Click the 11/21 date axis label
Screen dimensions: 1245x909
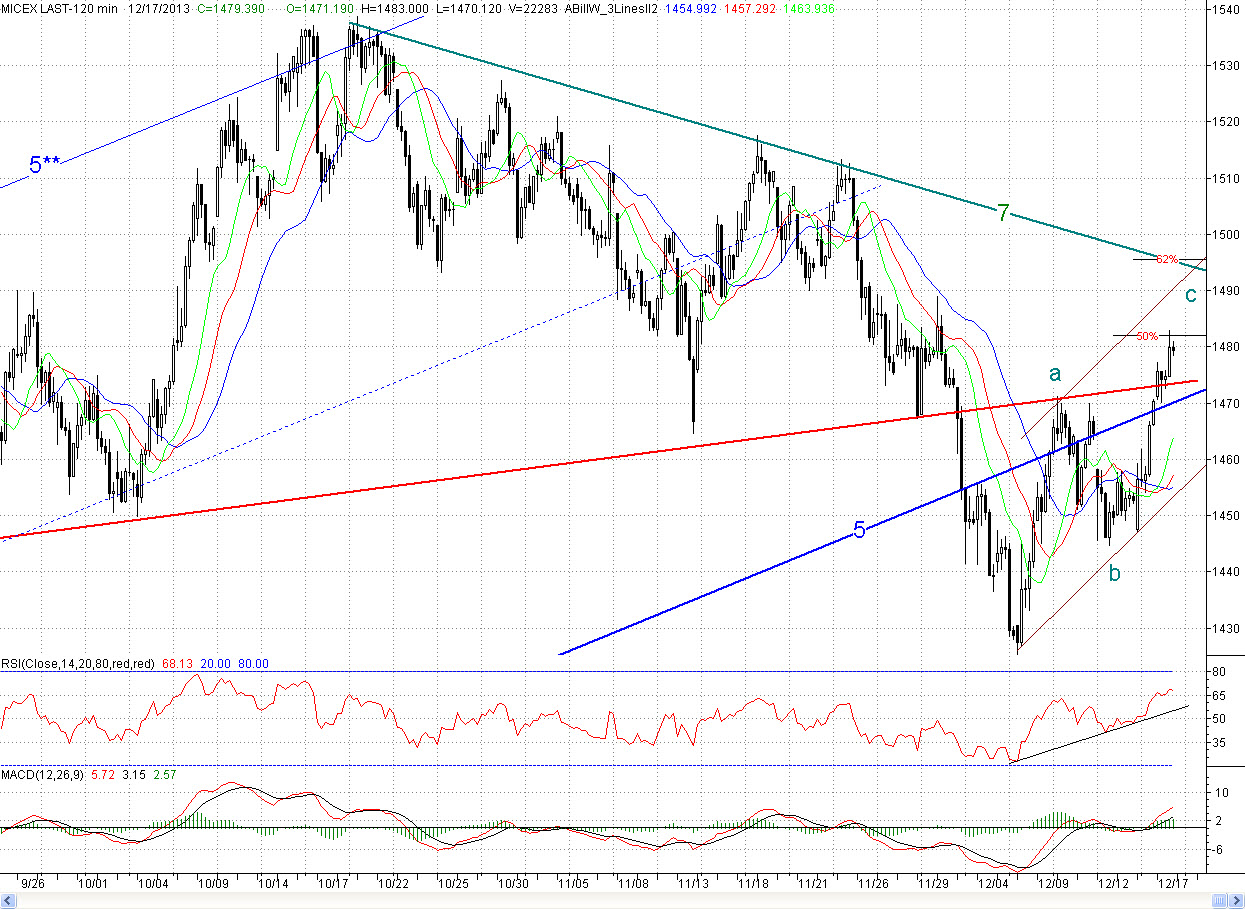814,884
